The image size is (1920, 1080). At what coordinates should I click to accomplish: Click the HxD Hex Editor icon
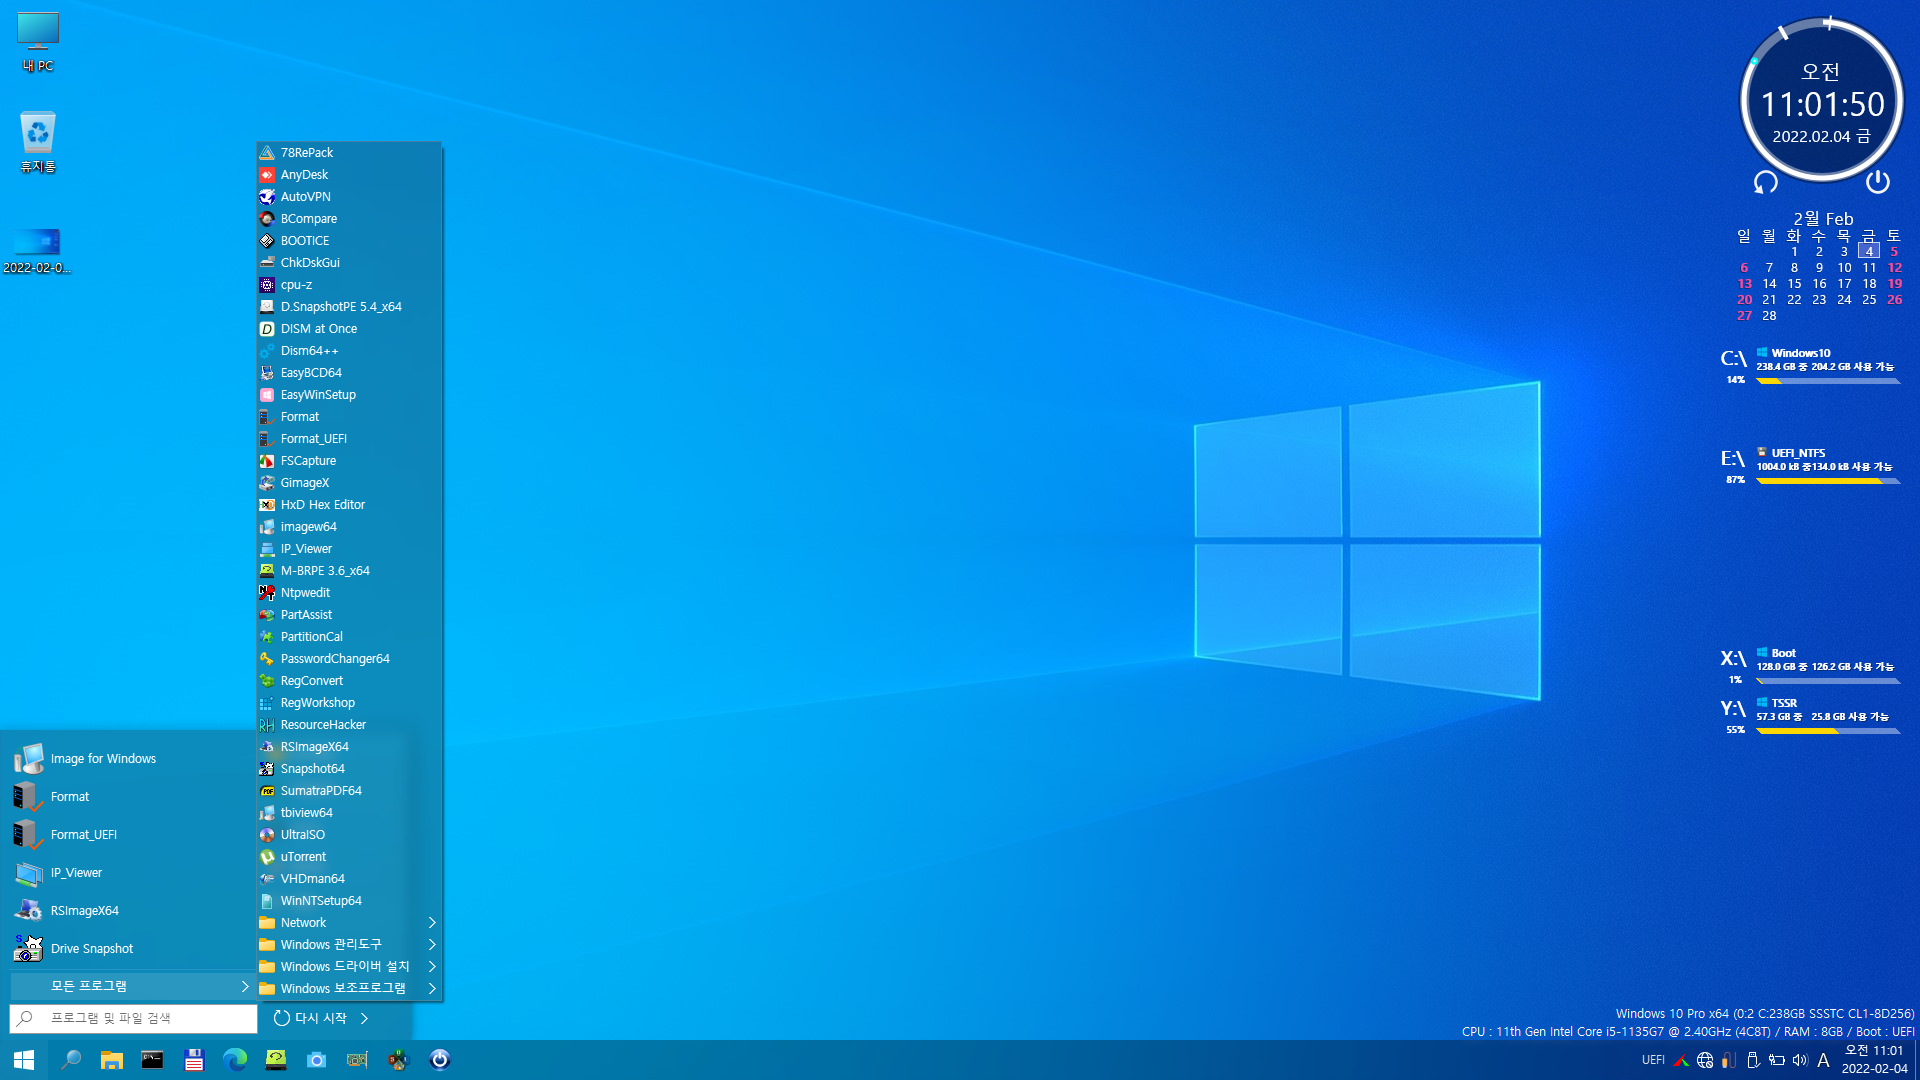(x=267, y=505)
